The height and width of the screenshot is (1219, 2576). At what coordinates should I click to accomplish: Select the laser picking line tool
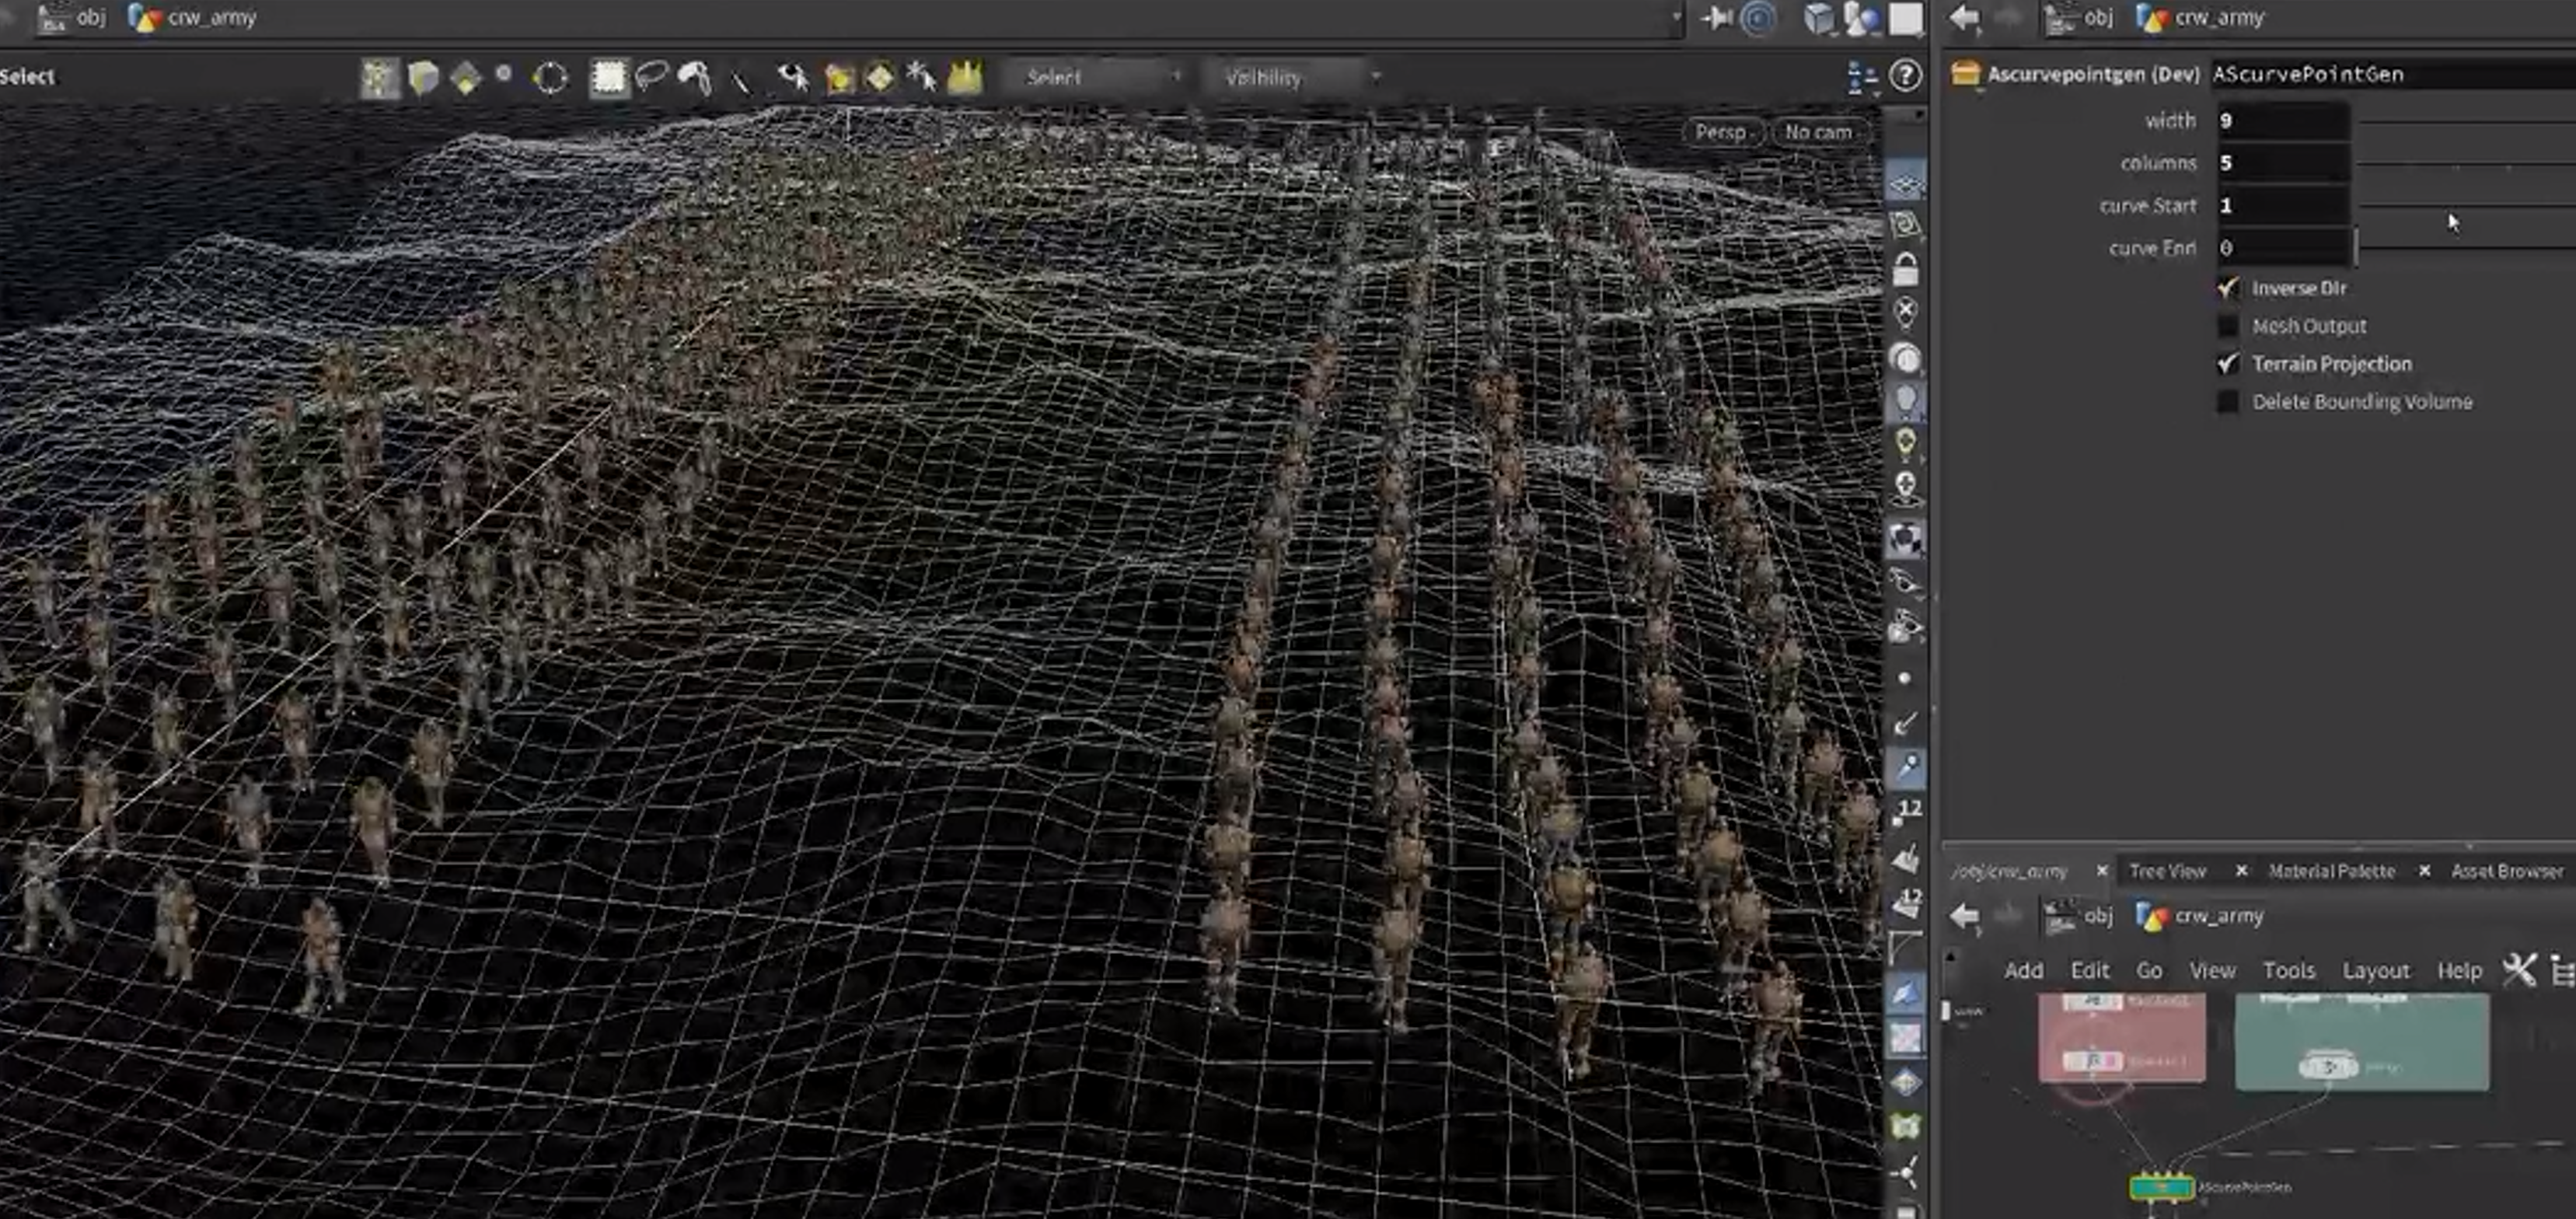click(x=740, y=80)
